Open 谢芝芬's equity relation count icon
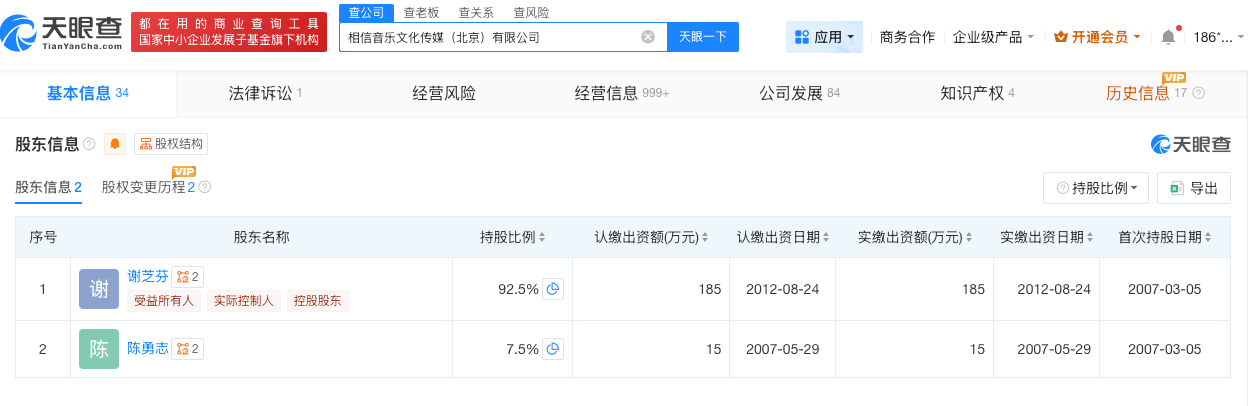The image size is (1248, 406). (x=187, y=277)
